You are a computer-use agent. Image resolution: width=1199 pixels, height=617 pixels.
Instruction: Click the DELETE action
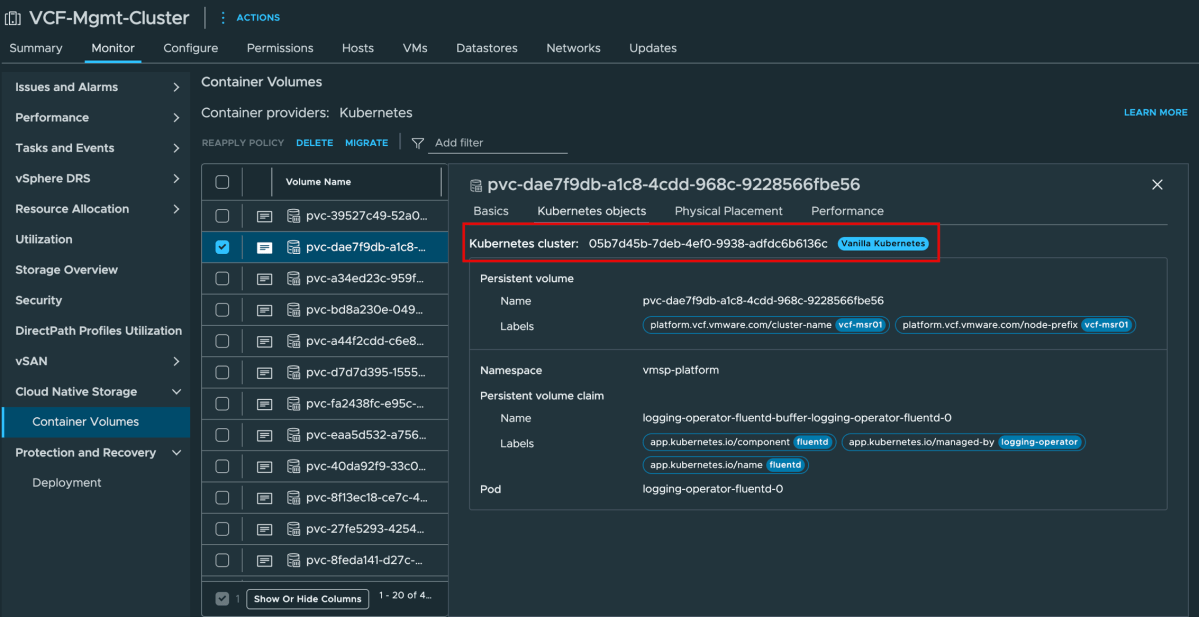coord(314,143)
